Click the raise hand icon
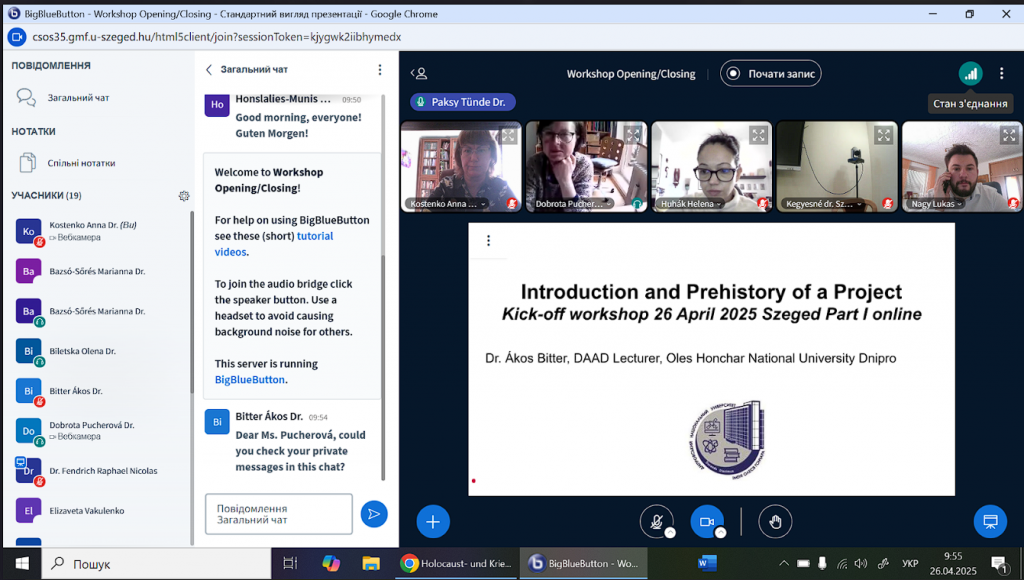Screen dimensions: 1024x580 774,521
